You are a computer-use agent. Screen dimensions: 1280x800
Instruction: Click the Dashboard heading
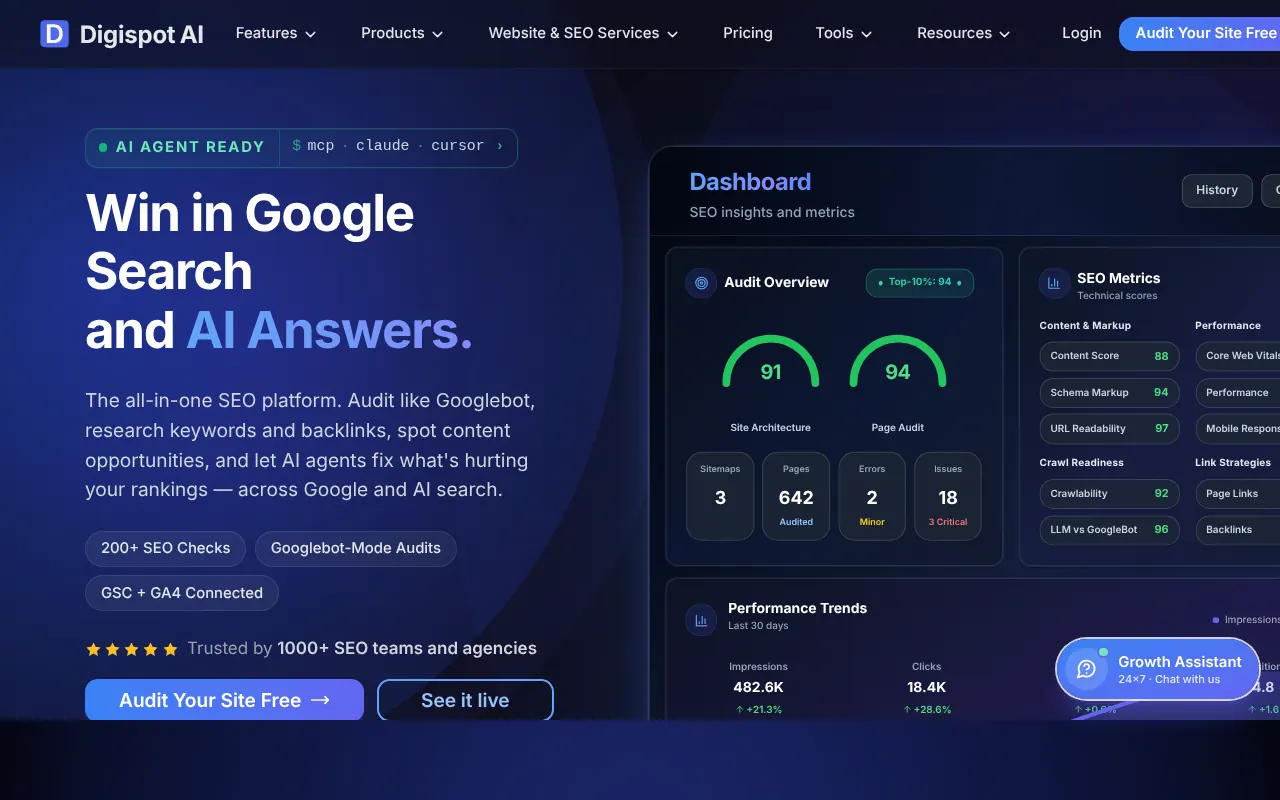pos(750,182)
